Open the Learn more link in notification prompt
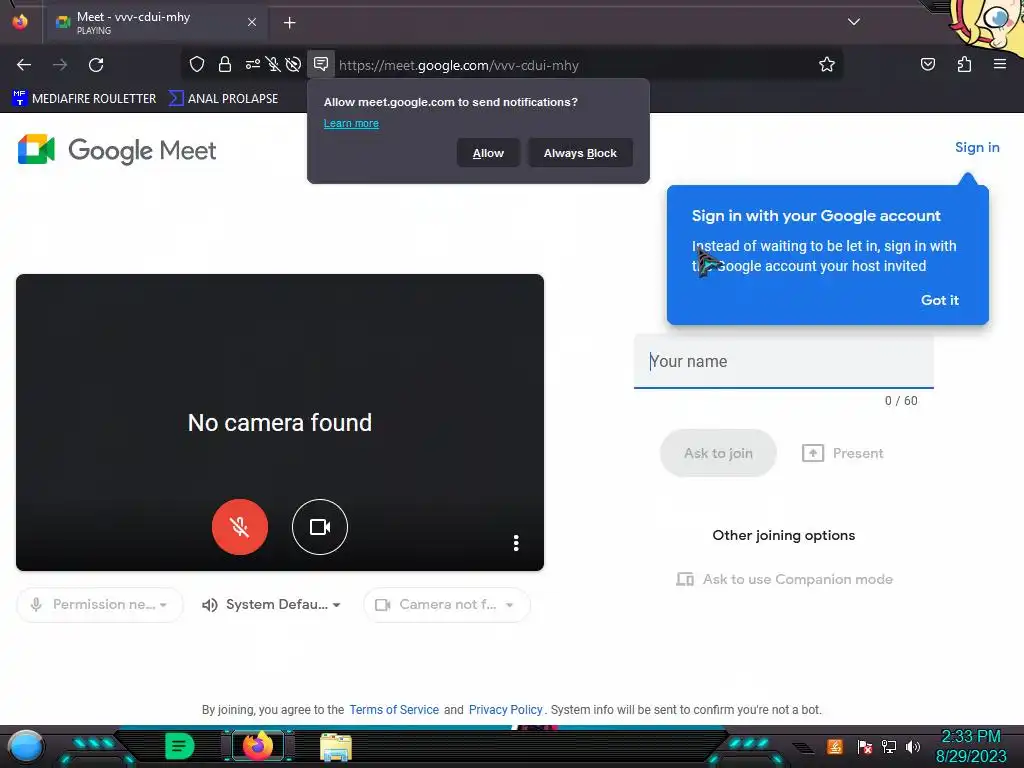The width and height of the screenshot is (1024, 768). click(351, 123)
